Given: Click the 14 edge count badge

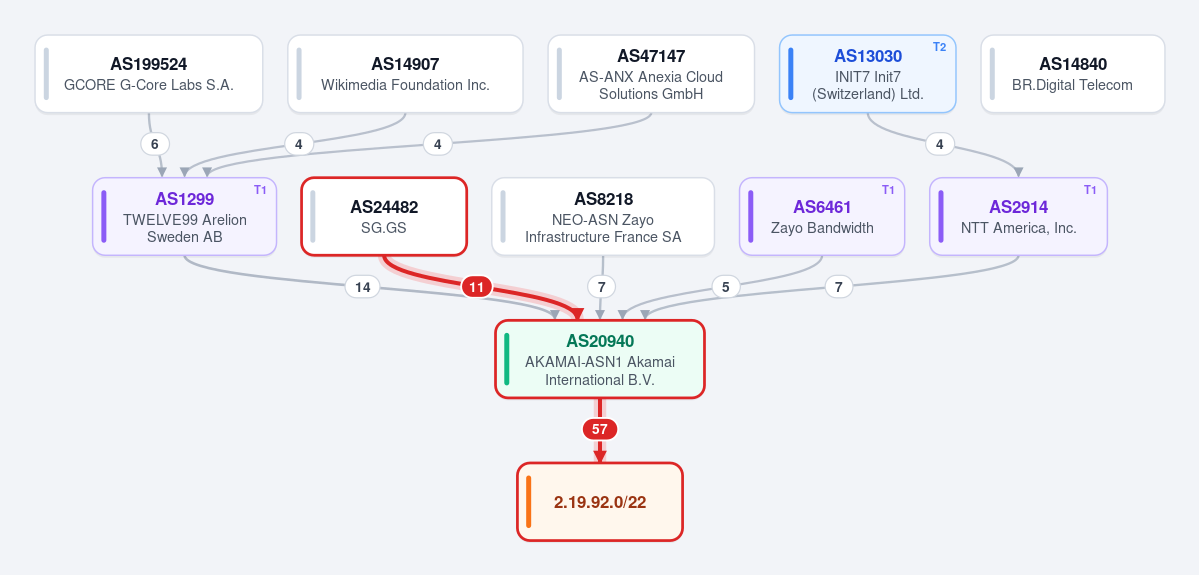Looking at the screenshot, I should [x=362, y=288].
